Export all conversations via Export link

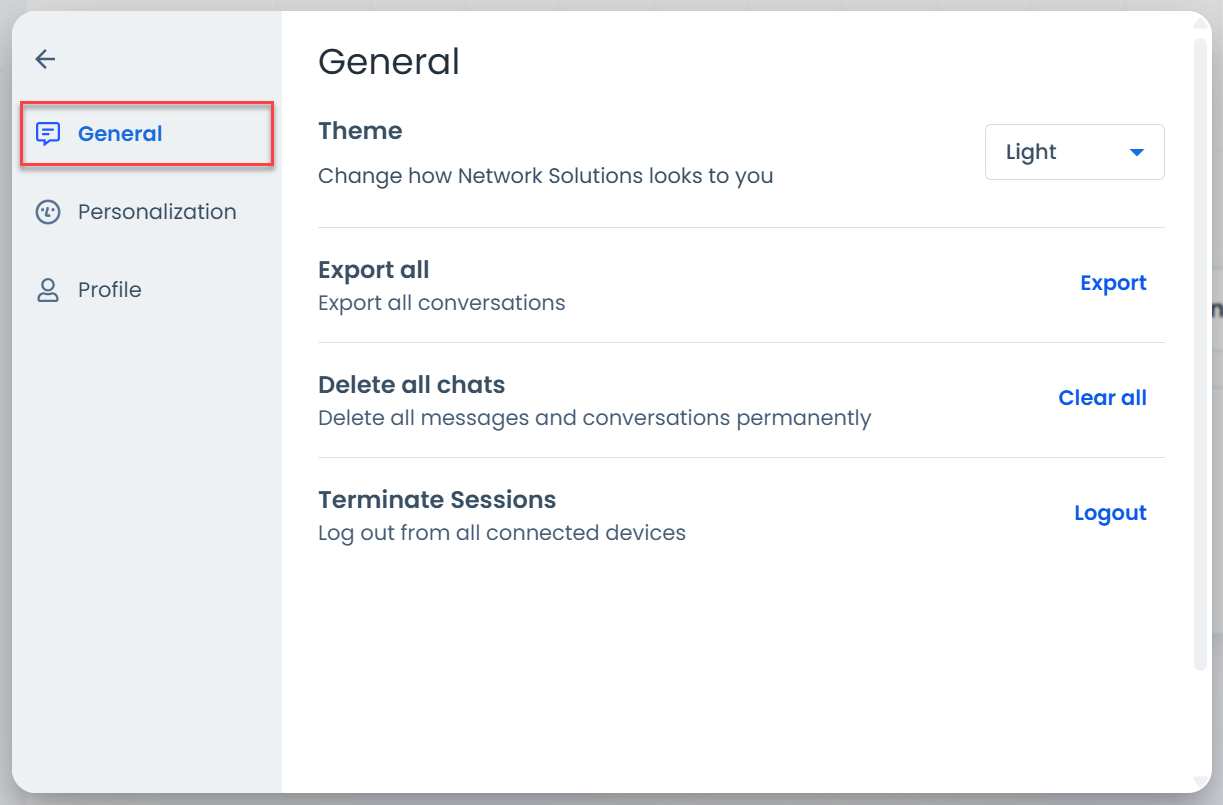tap(1113, 283)
